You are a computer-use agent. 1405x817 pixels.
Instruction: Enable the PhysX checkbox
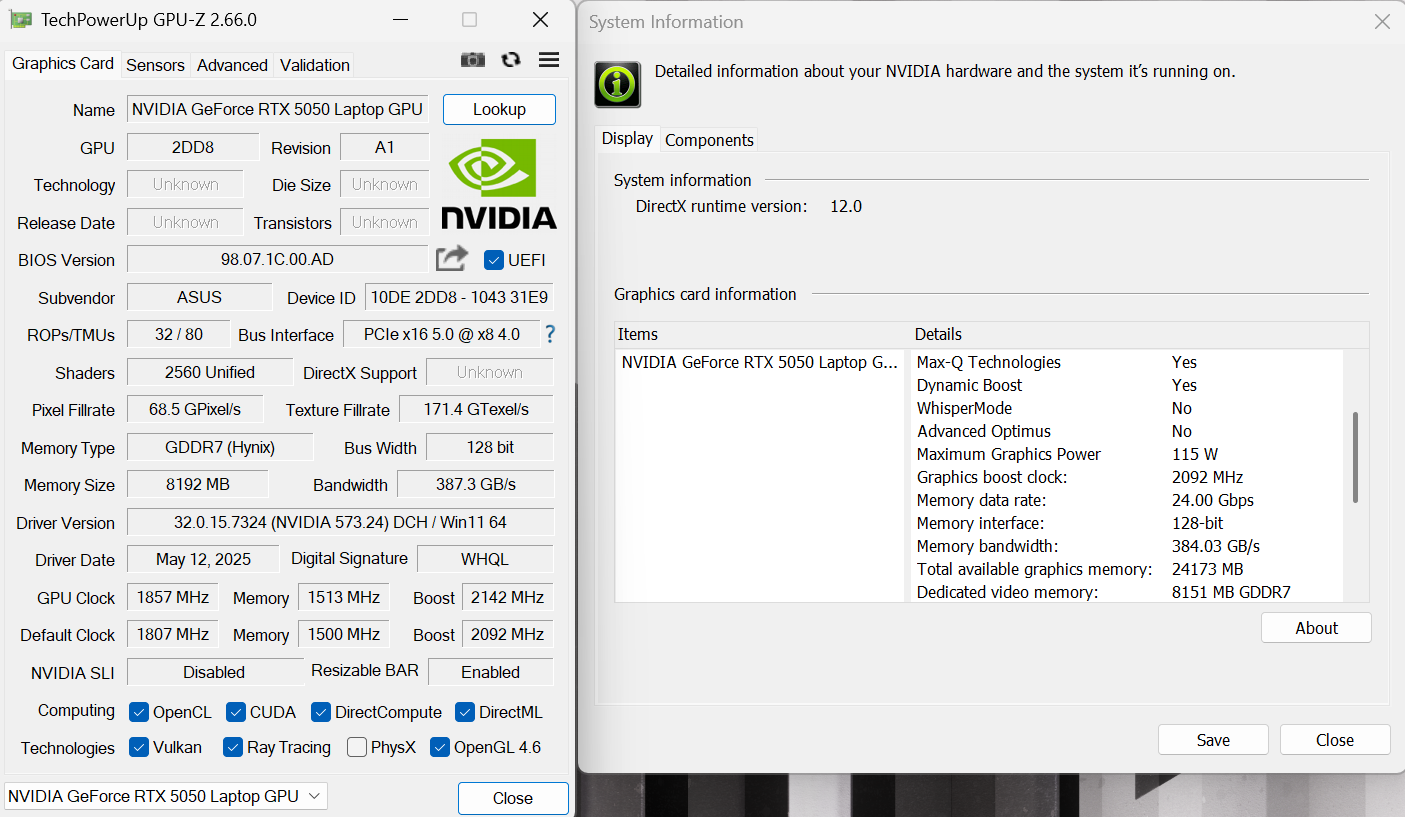(356, 747)
